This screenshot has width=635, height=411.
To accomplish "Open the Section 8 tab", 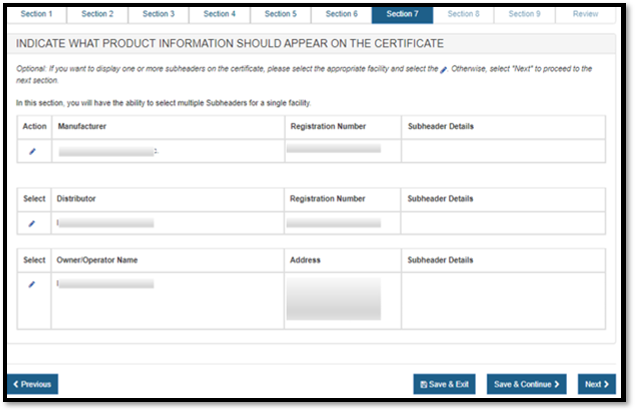I will [463, 14].
